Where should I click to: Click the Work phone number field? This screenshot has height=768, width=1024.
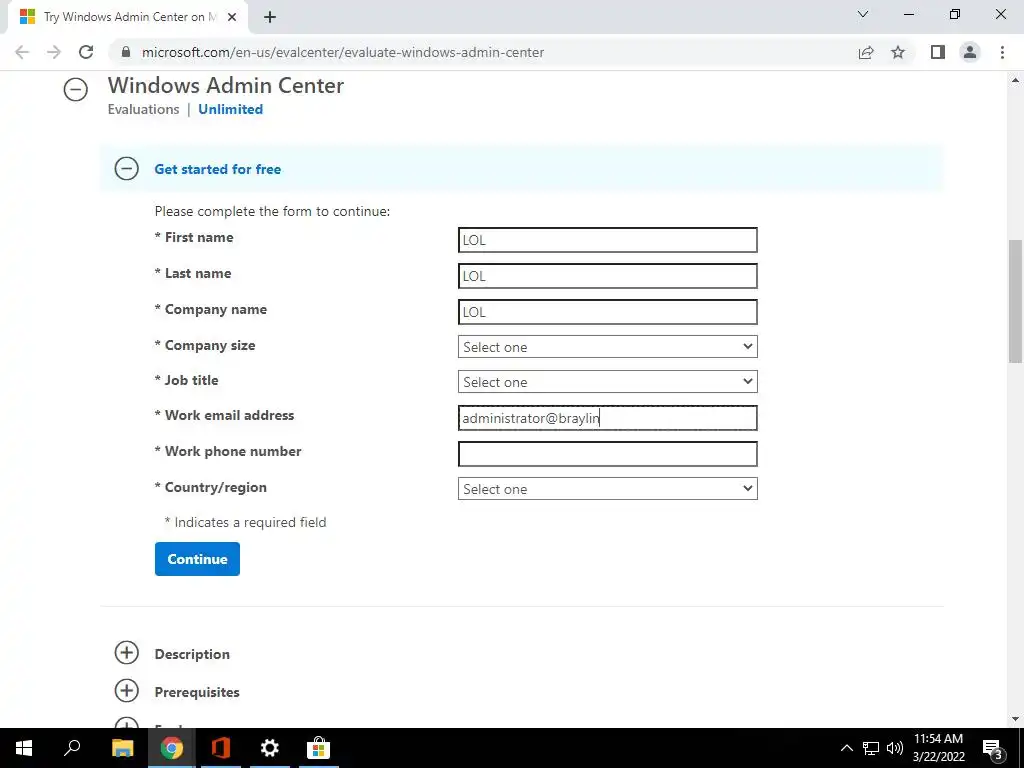(x=607, y=454)
